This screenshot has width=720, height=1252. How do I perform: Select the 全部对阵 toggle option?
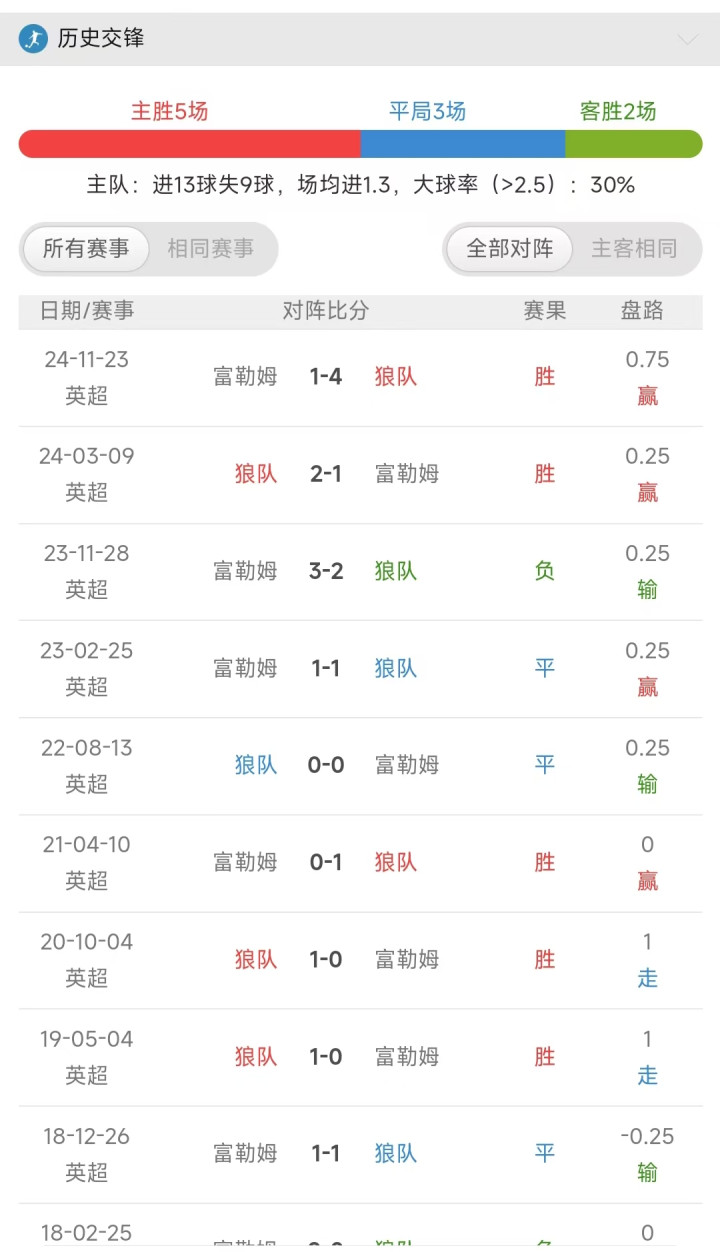pos(510,249)
